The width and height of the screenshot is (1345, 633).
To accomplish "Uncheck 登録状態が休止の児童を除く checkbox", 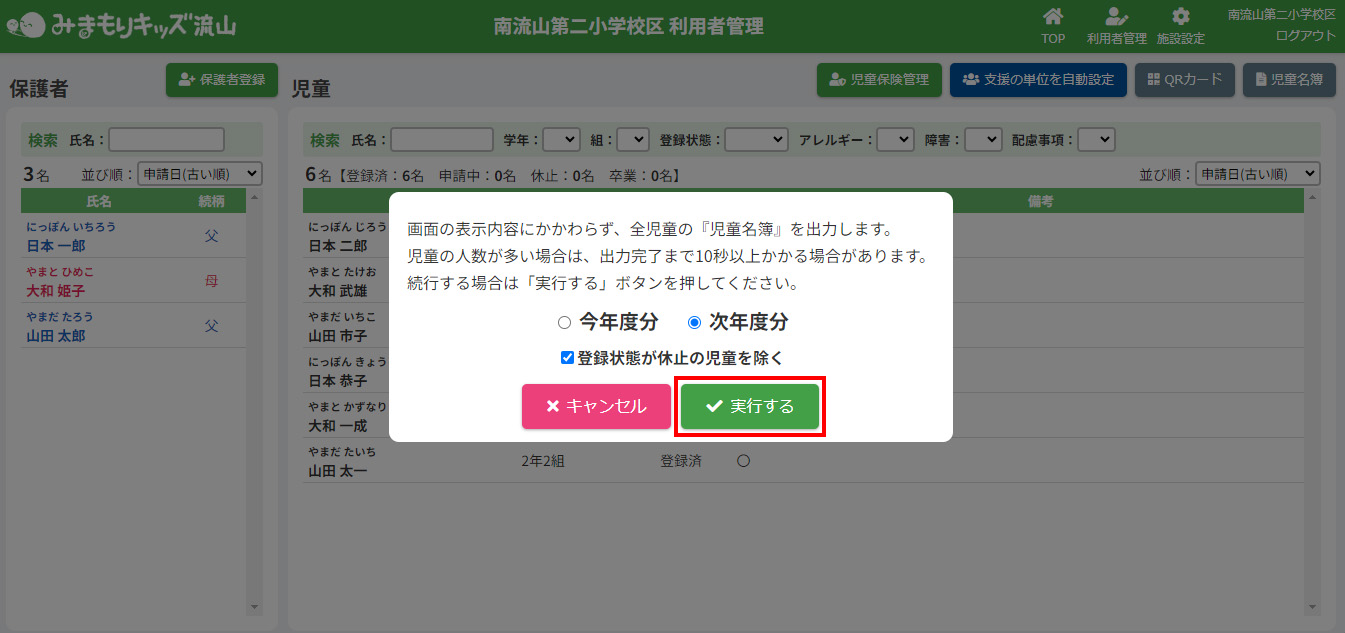I will coord(567,357).
